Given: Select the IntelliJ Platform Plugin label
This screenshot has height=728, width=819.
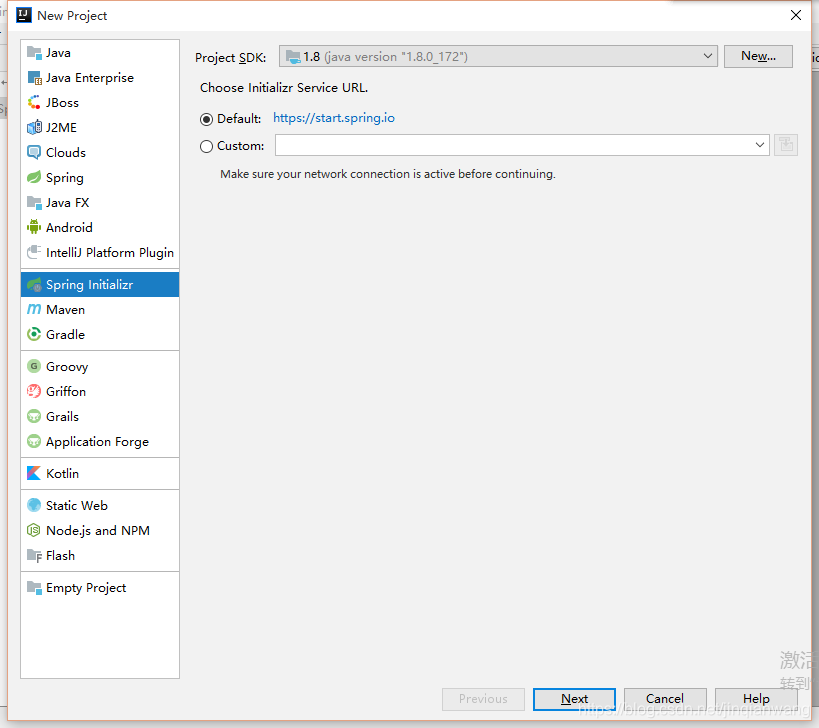Looking at the screenshot, I should coord(110,253).
